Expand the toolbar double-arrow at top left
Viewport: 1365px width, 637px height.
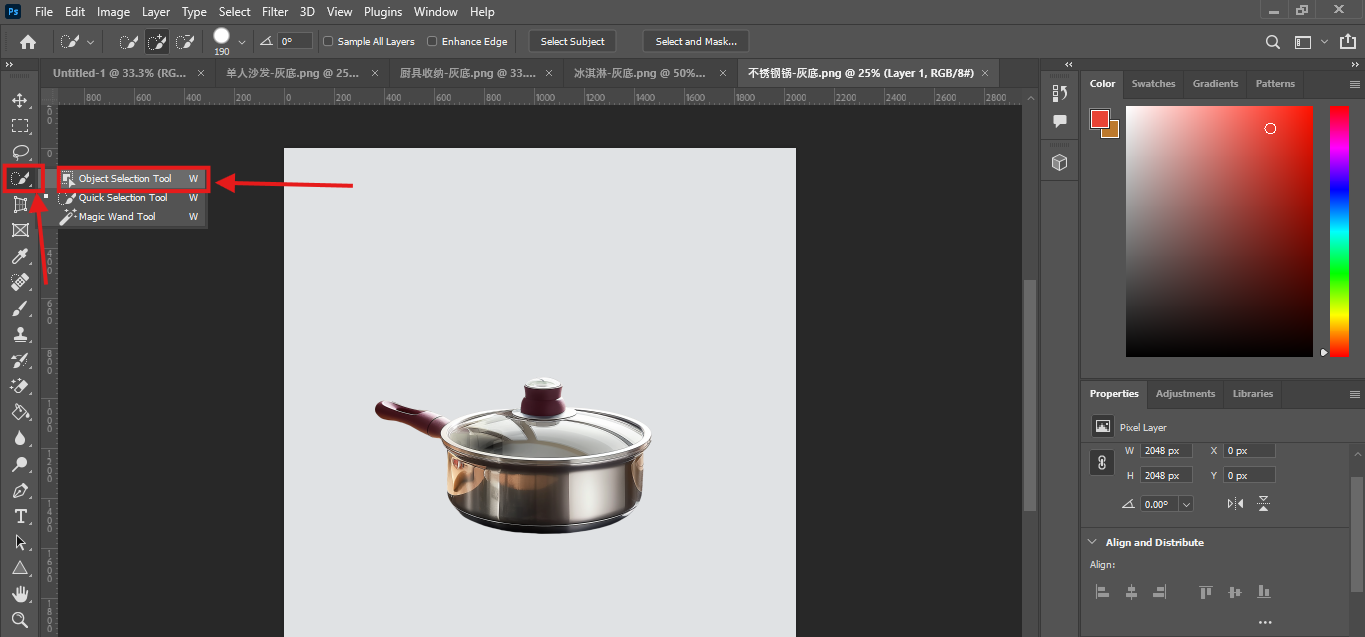click(9, 64)
